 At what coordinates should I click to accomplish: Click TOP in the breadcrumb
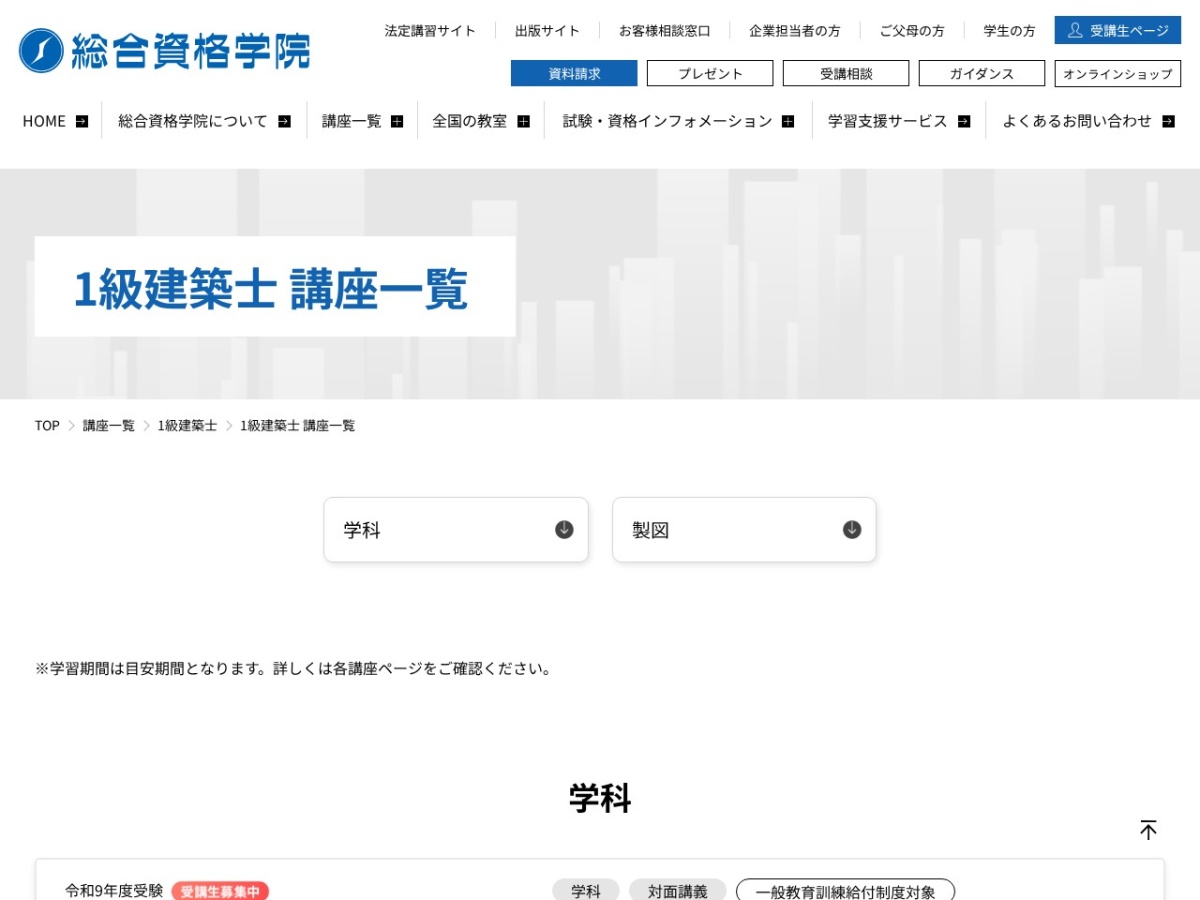coord(47,426)
